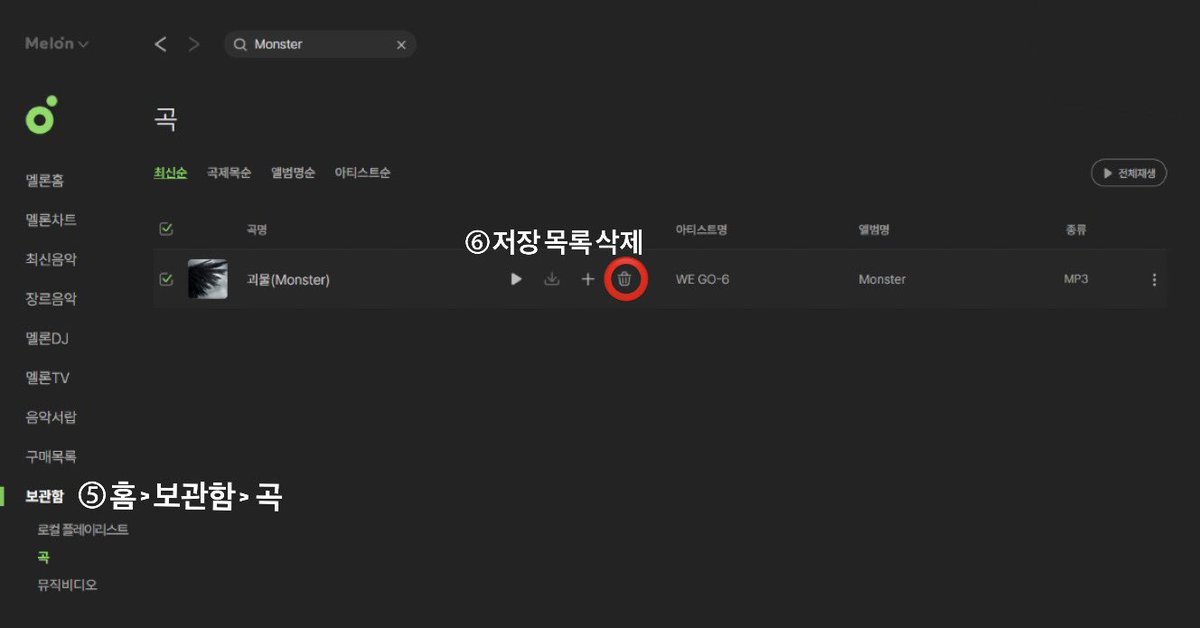
Task: Open 로컬 플레이리스트 under 보관함
Action: tap(83, 530)
